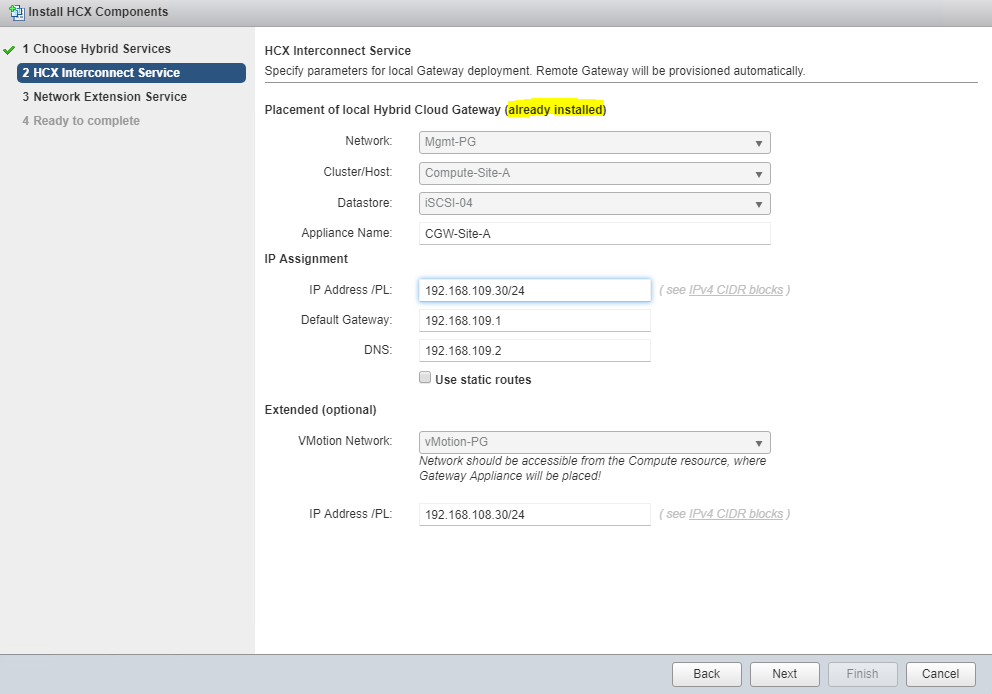The image size is (992, 694).
Task: Click the DNS field containing 192.168.109.2
Action: point(534,351)
